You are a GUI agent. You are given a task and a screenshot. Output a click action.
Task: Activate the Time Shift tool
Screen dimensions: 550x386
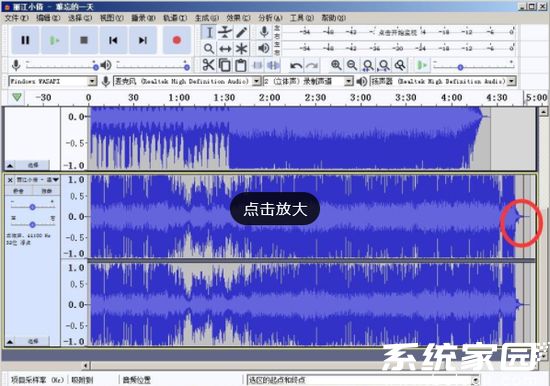[x=225, y=48]
